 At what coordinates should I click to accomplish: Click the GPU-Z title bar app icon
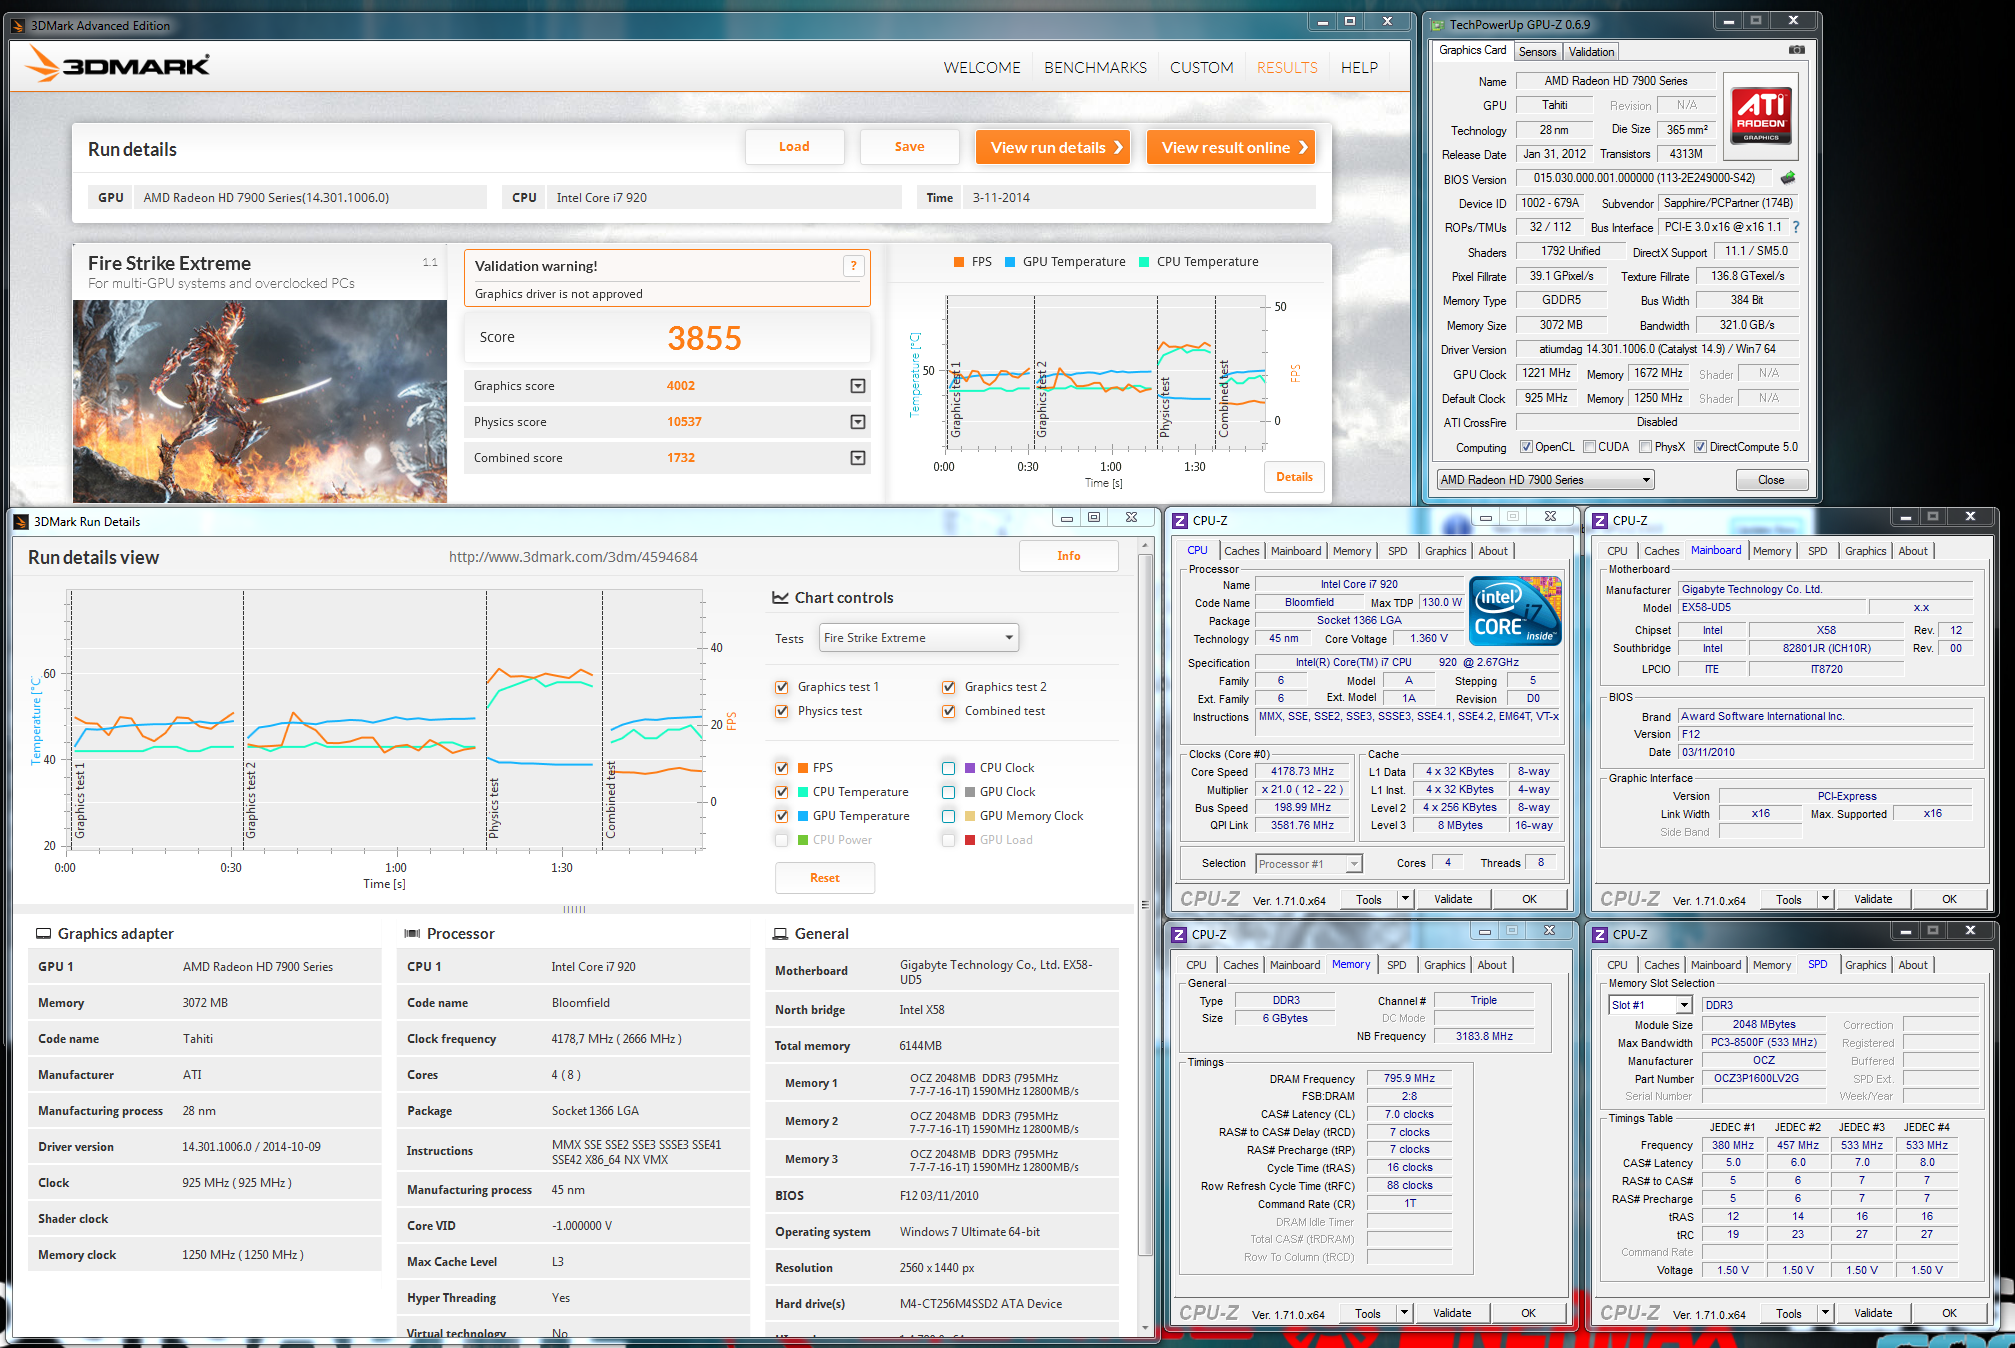coord(1438,24)
